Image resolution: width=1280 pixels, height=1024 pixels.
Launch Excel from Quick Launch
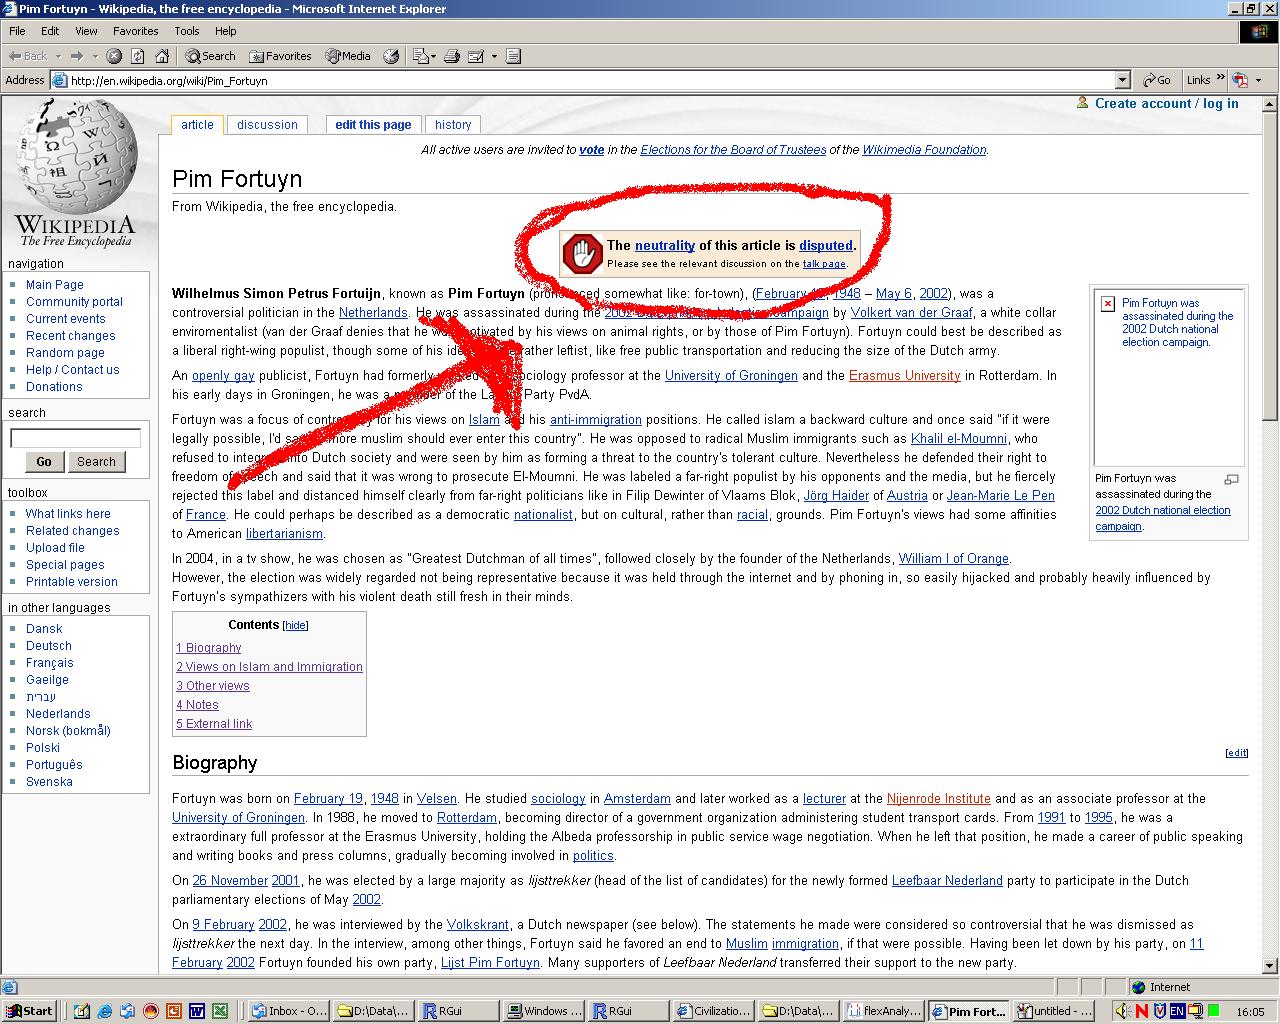pyautogui.click(x=220, y=1011)
